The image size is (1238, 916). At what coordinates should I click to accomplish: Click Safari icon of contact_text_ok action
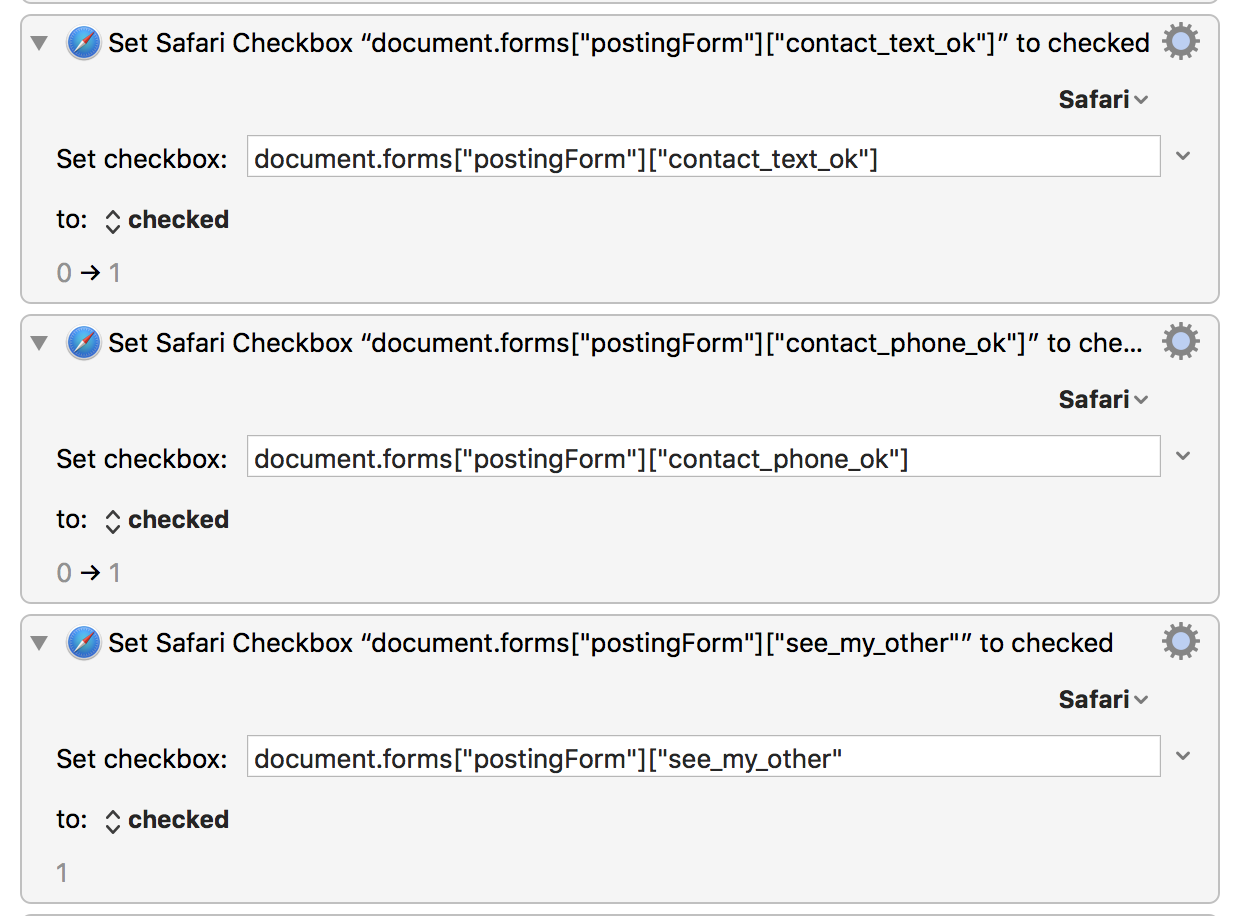pyautogui.click(x=84, y=43)
